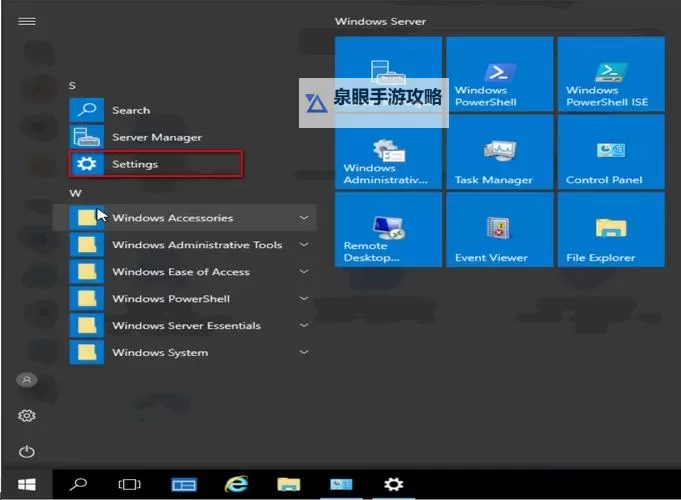Expand Windows Accessories chevron

coord(304,218)
